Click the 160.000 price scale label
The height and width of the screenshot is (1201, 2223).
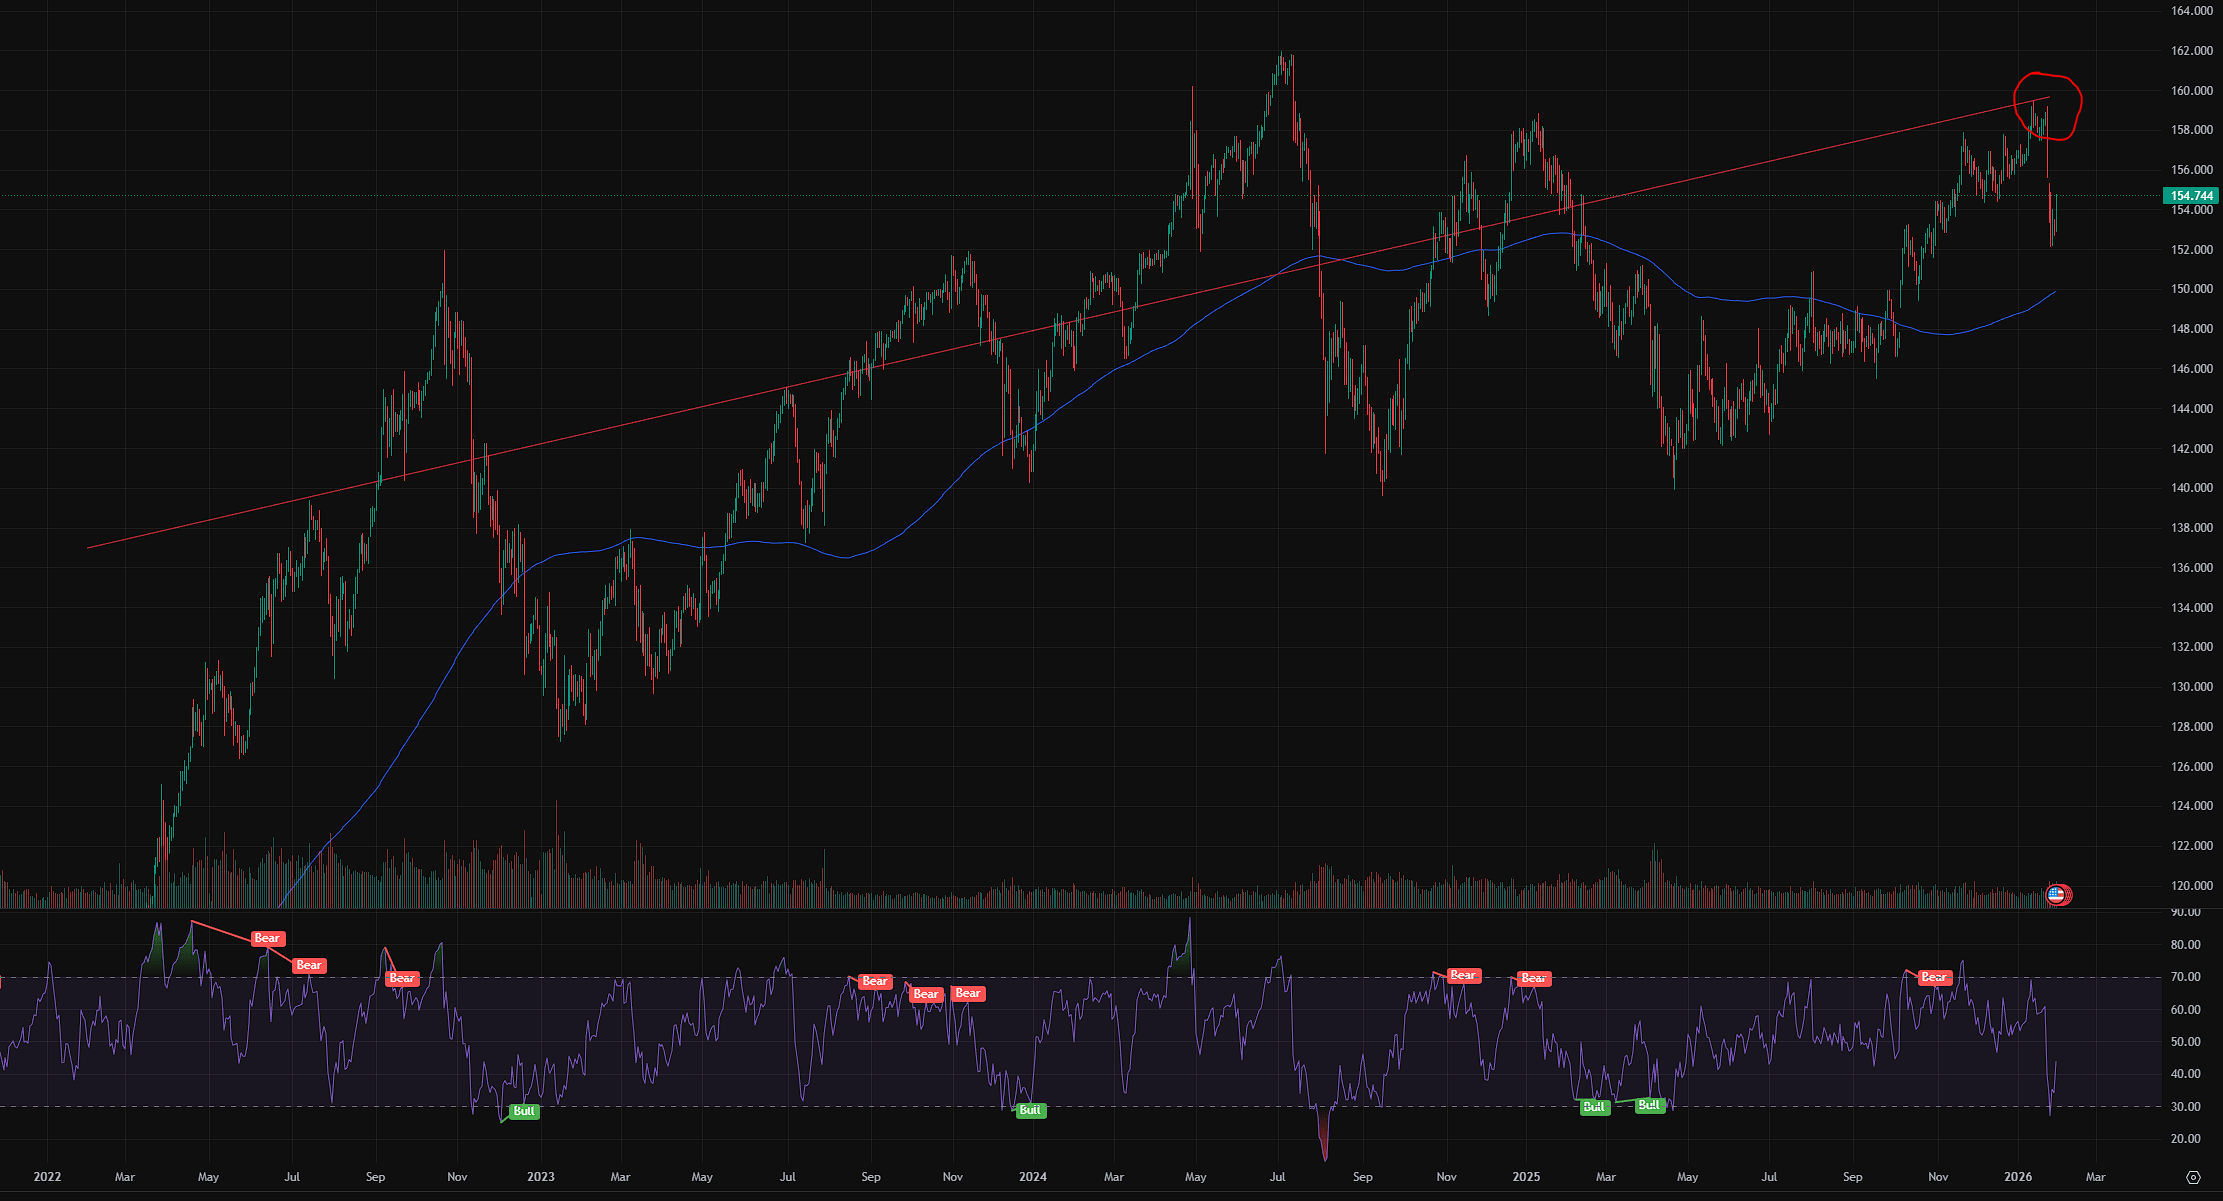pos(2191,91)
